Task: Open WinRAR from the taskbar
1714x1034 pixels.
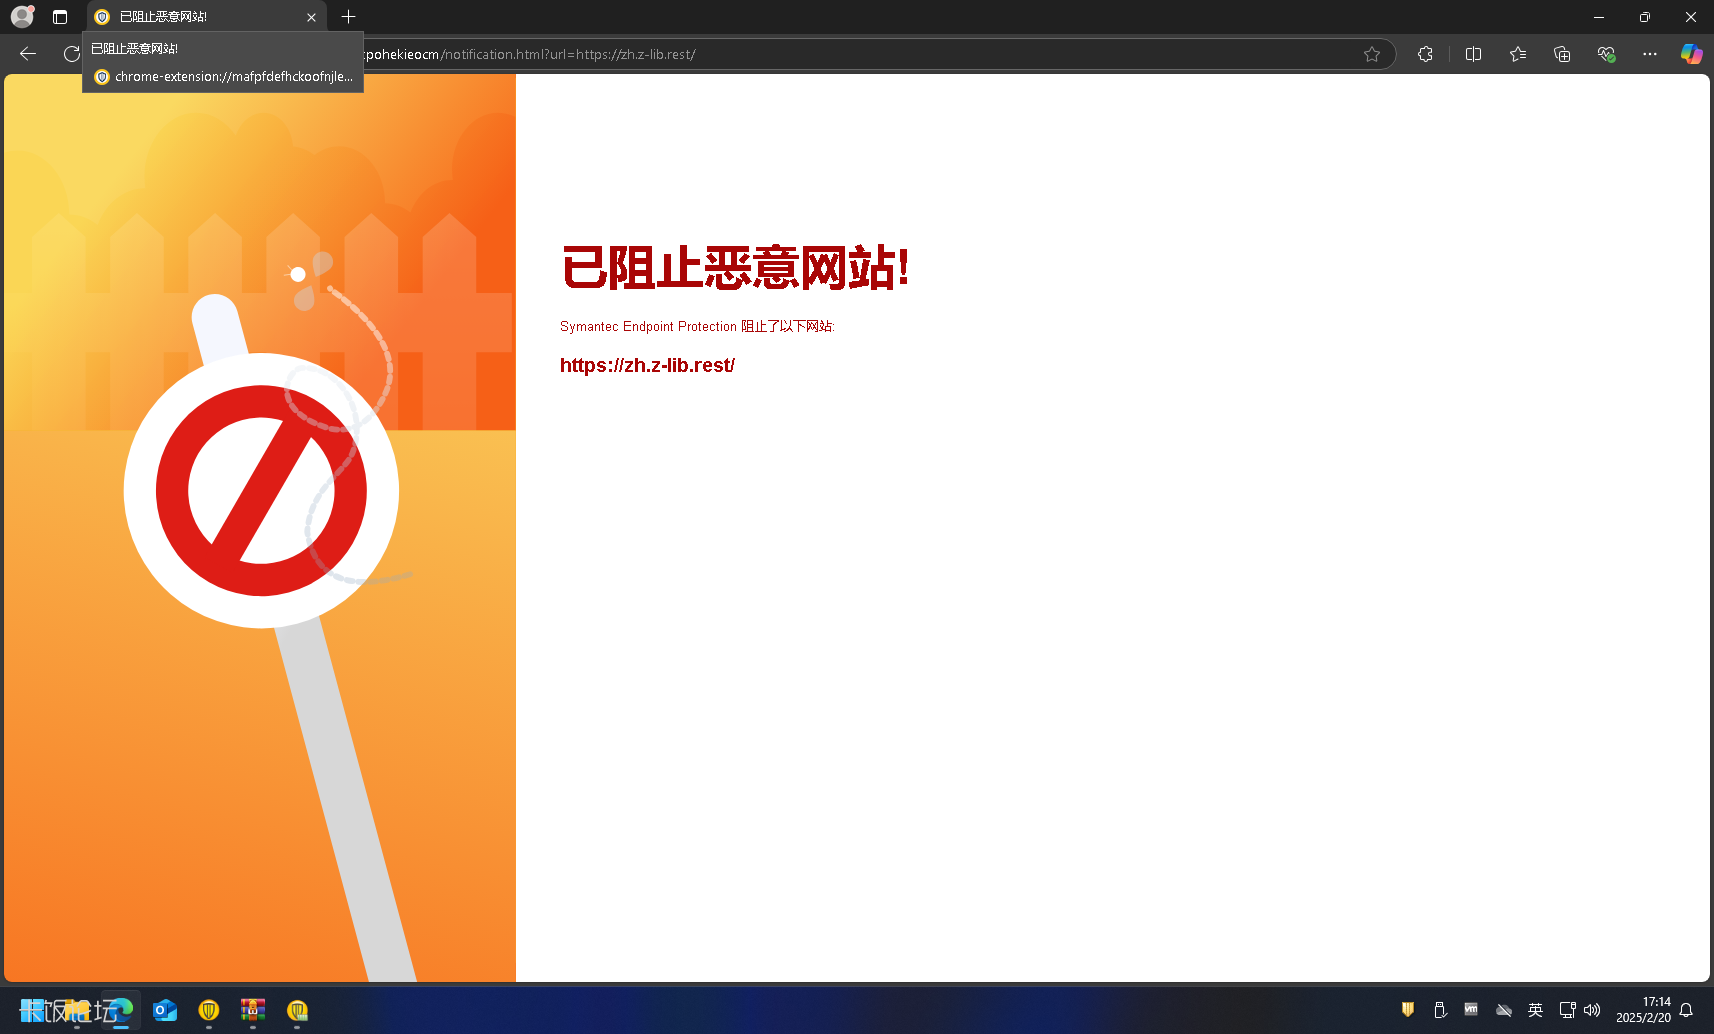Action: [253, 1010]
